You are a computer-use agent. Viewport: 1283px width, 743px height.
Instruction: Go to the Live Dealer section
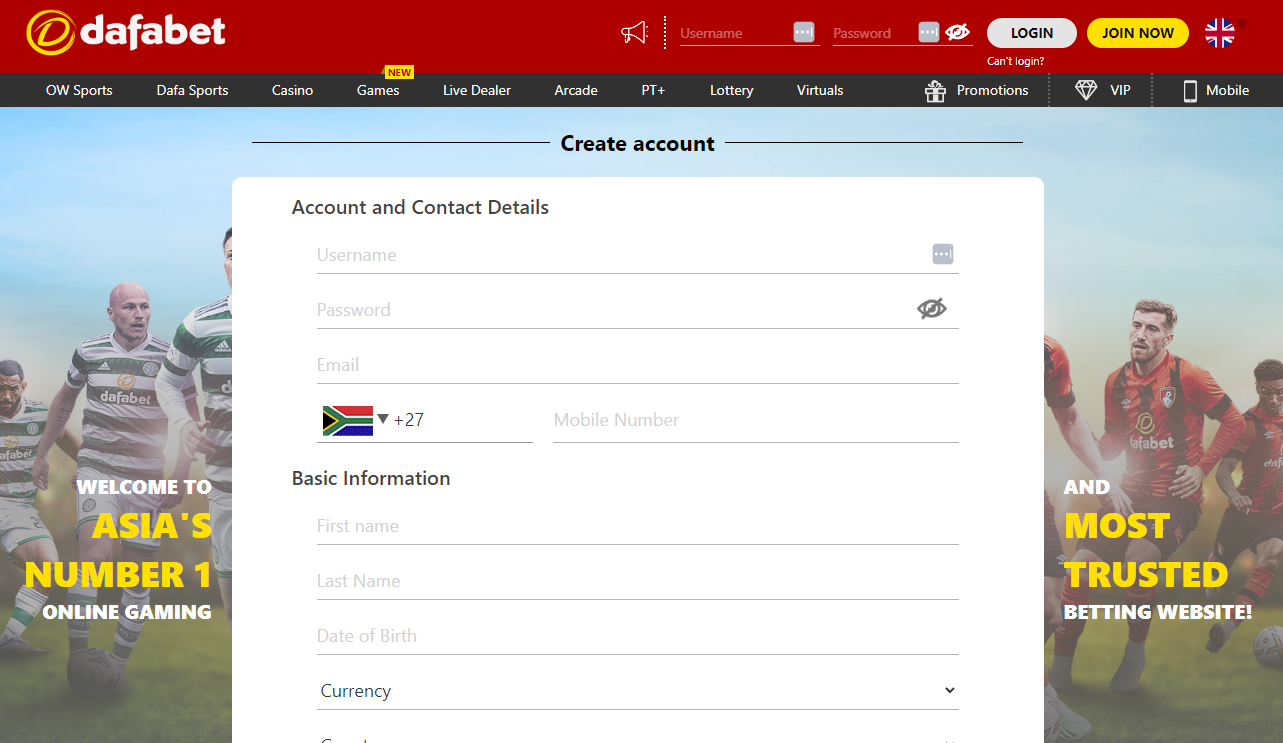click(476, 90)
